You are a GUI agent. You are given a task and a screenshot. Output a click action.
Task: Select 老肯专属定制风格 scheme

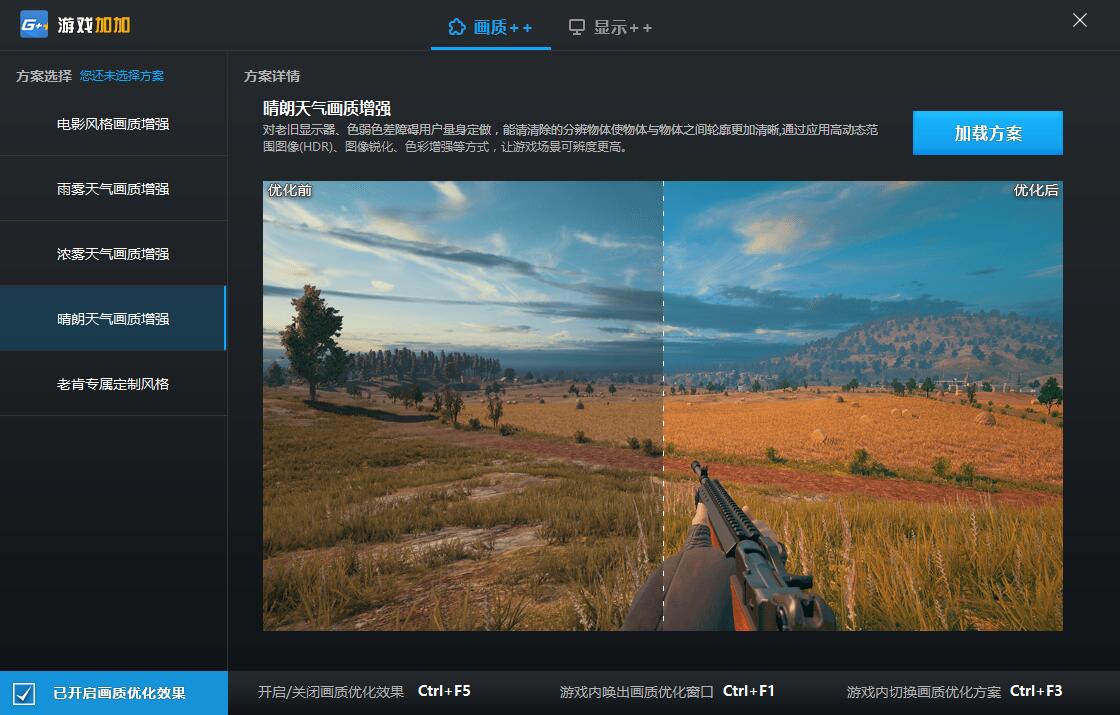(x=113, y=384)
